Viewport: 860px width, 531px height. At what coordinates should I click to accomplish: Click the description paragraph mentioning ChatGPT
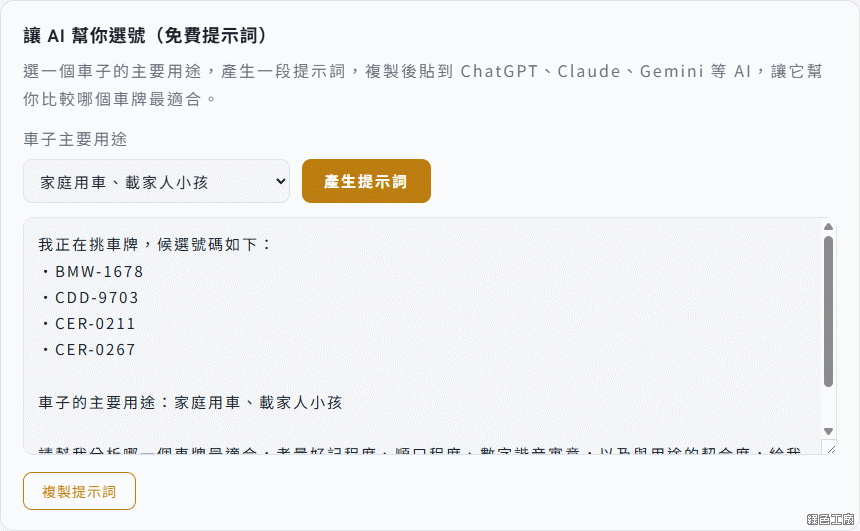422,85
